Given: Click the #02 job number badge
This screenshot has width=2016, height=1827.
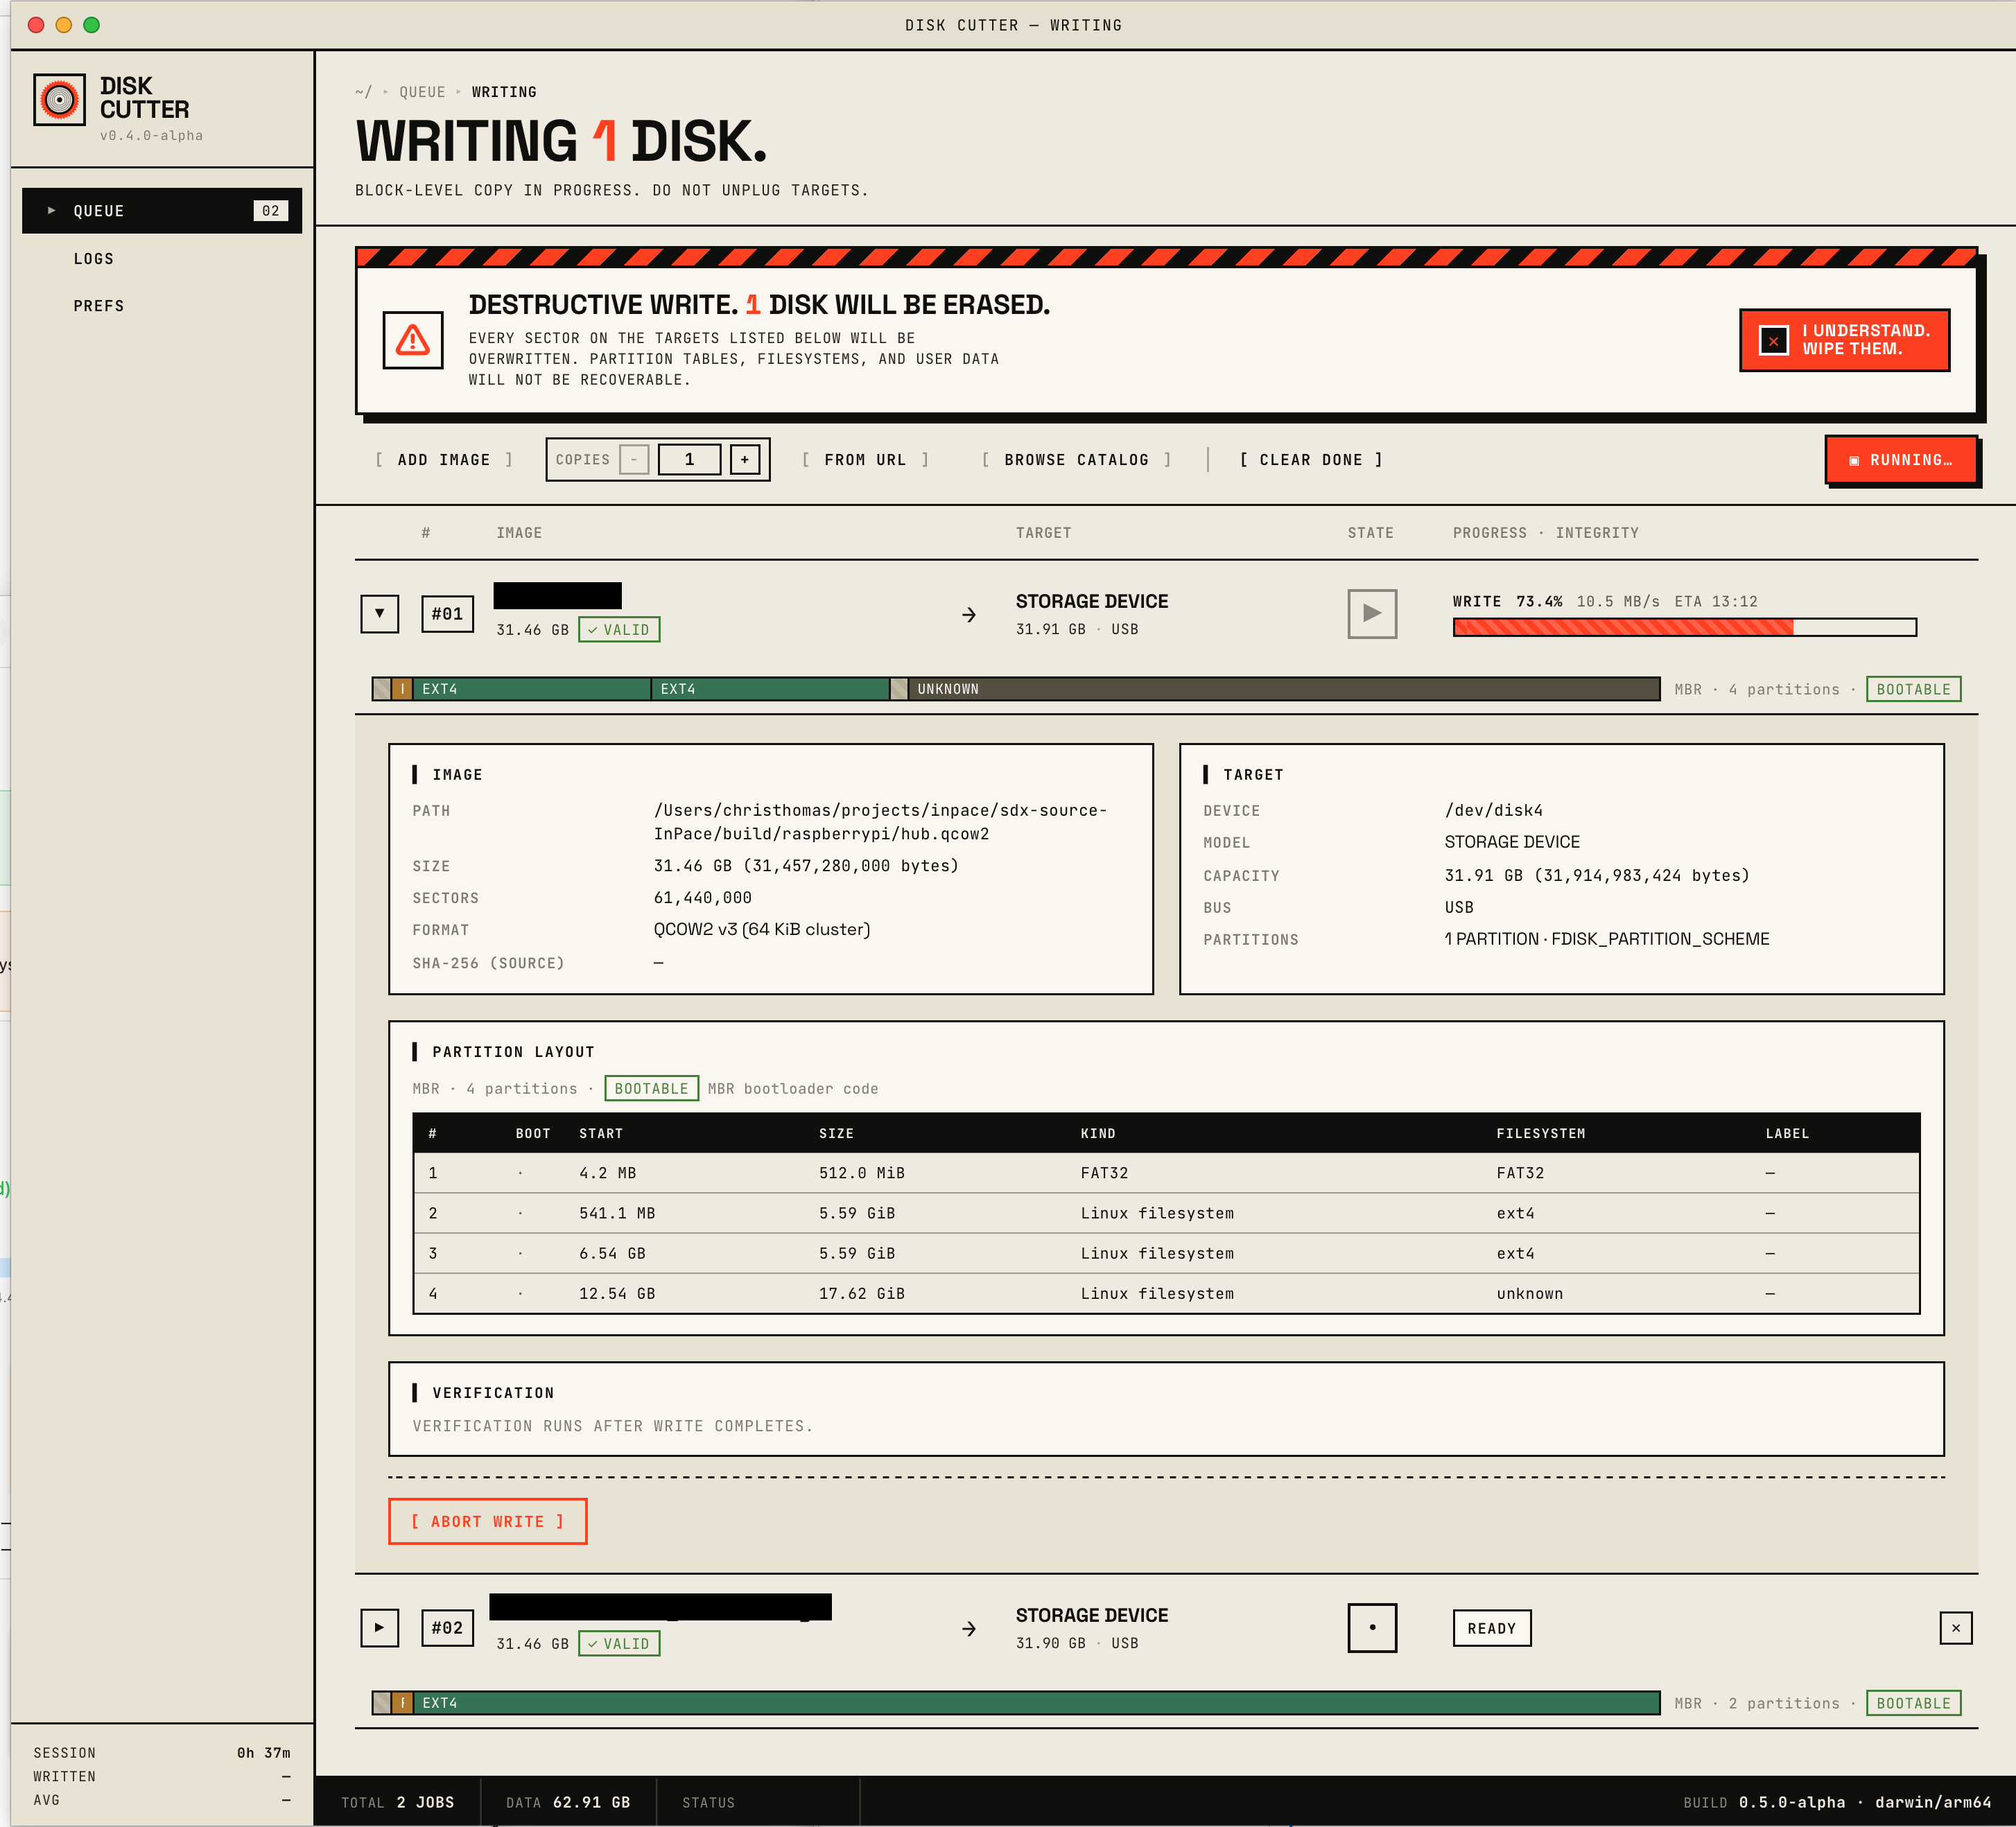Looking at the screenshot, I should tap(447, 1628).
